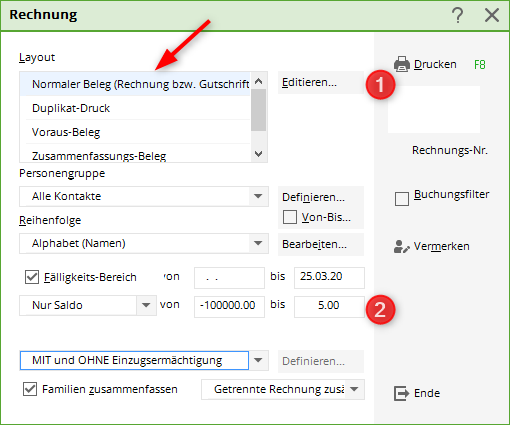
Task: Expand the Nur Saldo dropdown
Action: [146, 305]
